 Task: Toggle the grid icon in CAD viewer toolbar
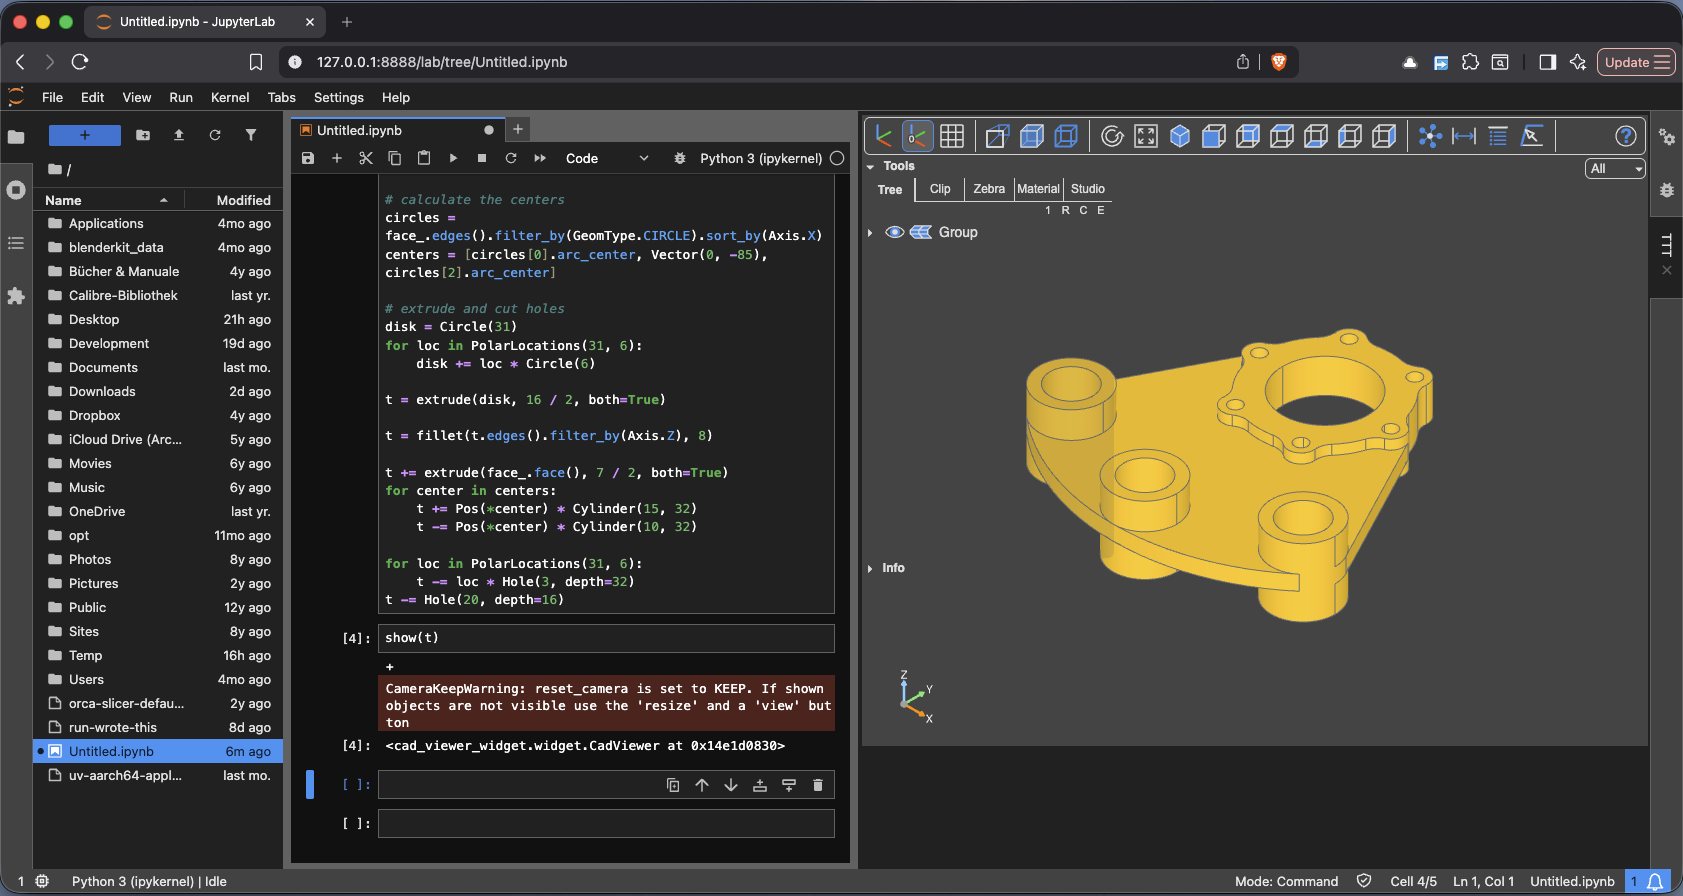coord(952,136)
